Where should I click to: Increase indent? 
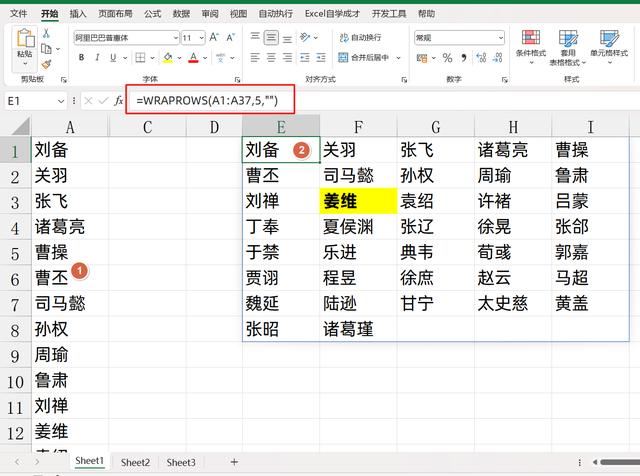tap(321, 58)
